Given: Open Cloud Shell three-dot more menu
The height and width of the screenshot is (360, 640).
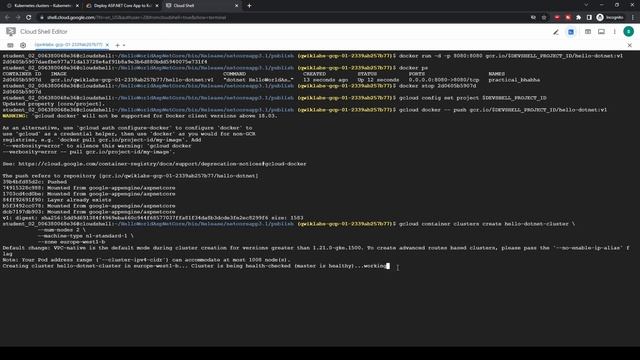Looking at the screenshot, I should click(x=614, y=32).
